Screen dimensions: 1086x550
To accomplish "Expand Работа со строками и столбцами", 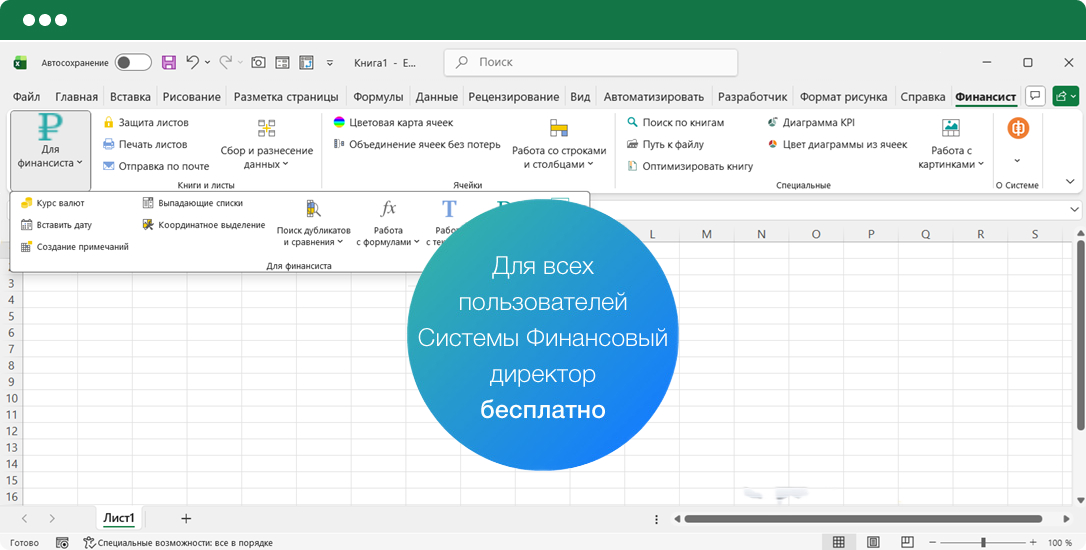I will tap(559, 145).
